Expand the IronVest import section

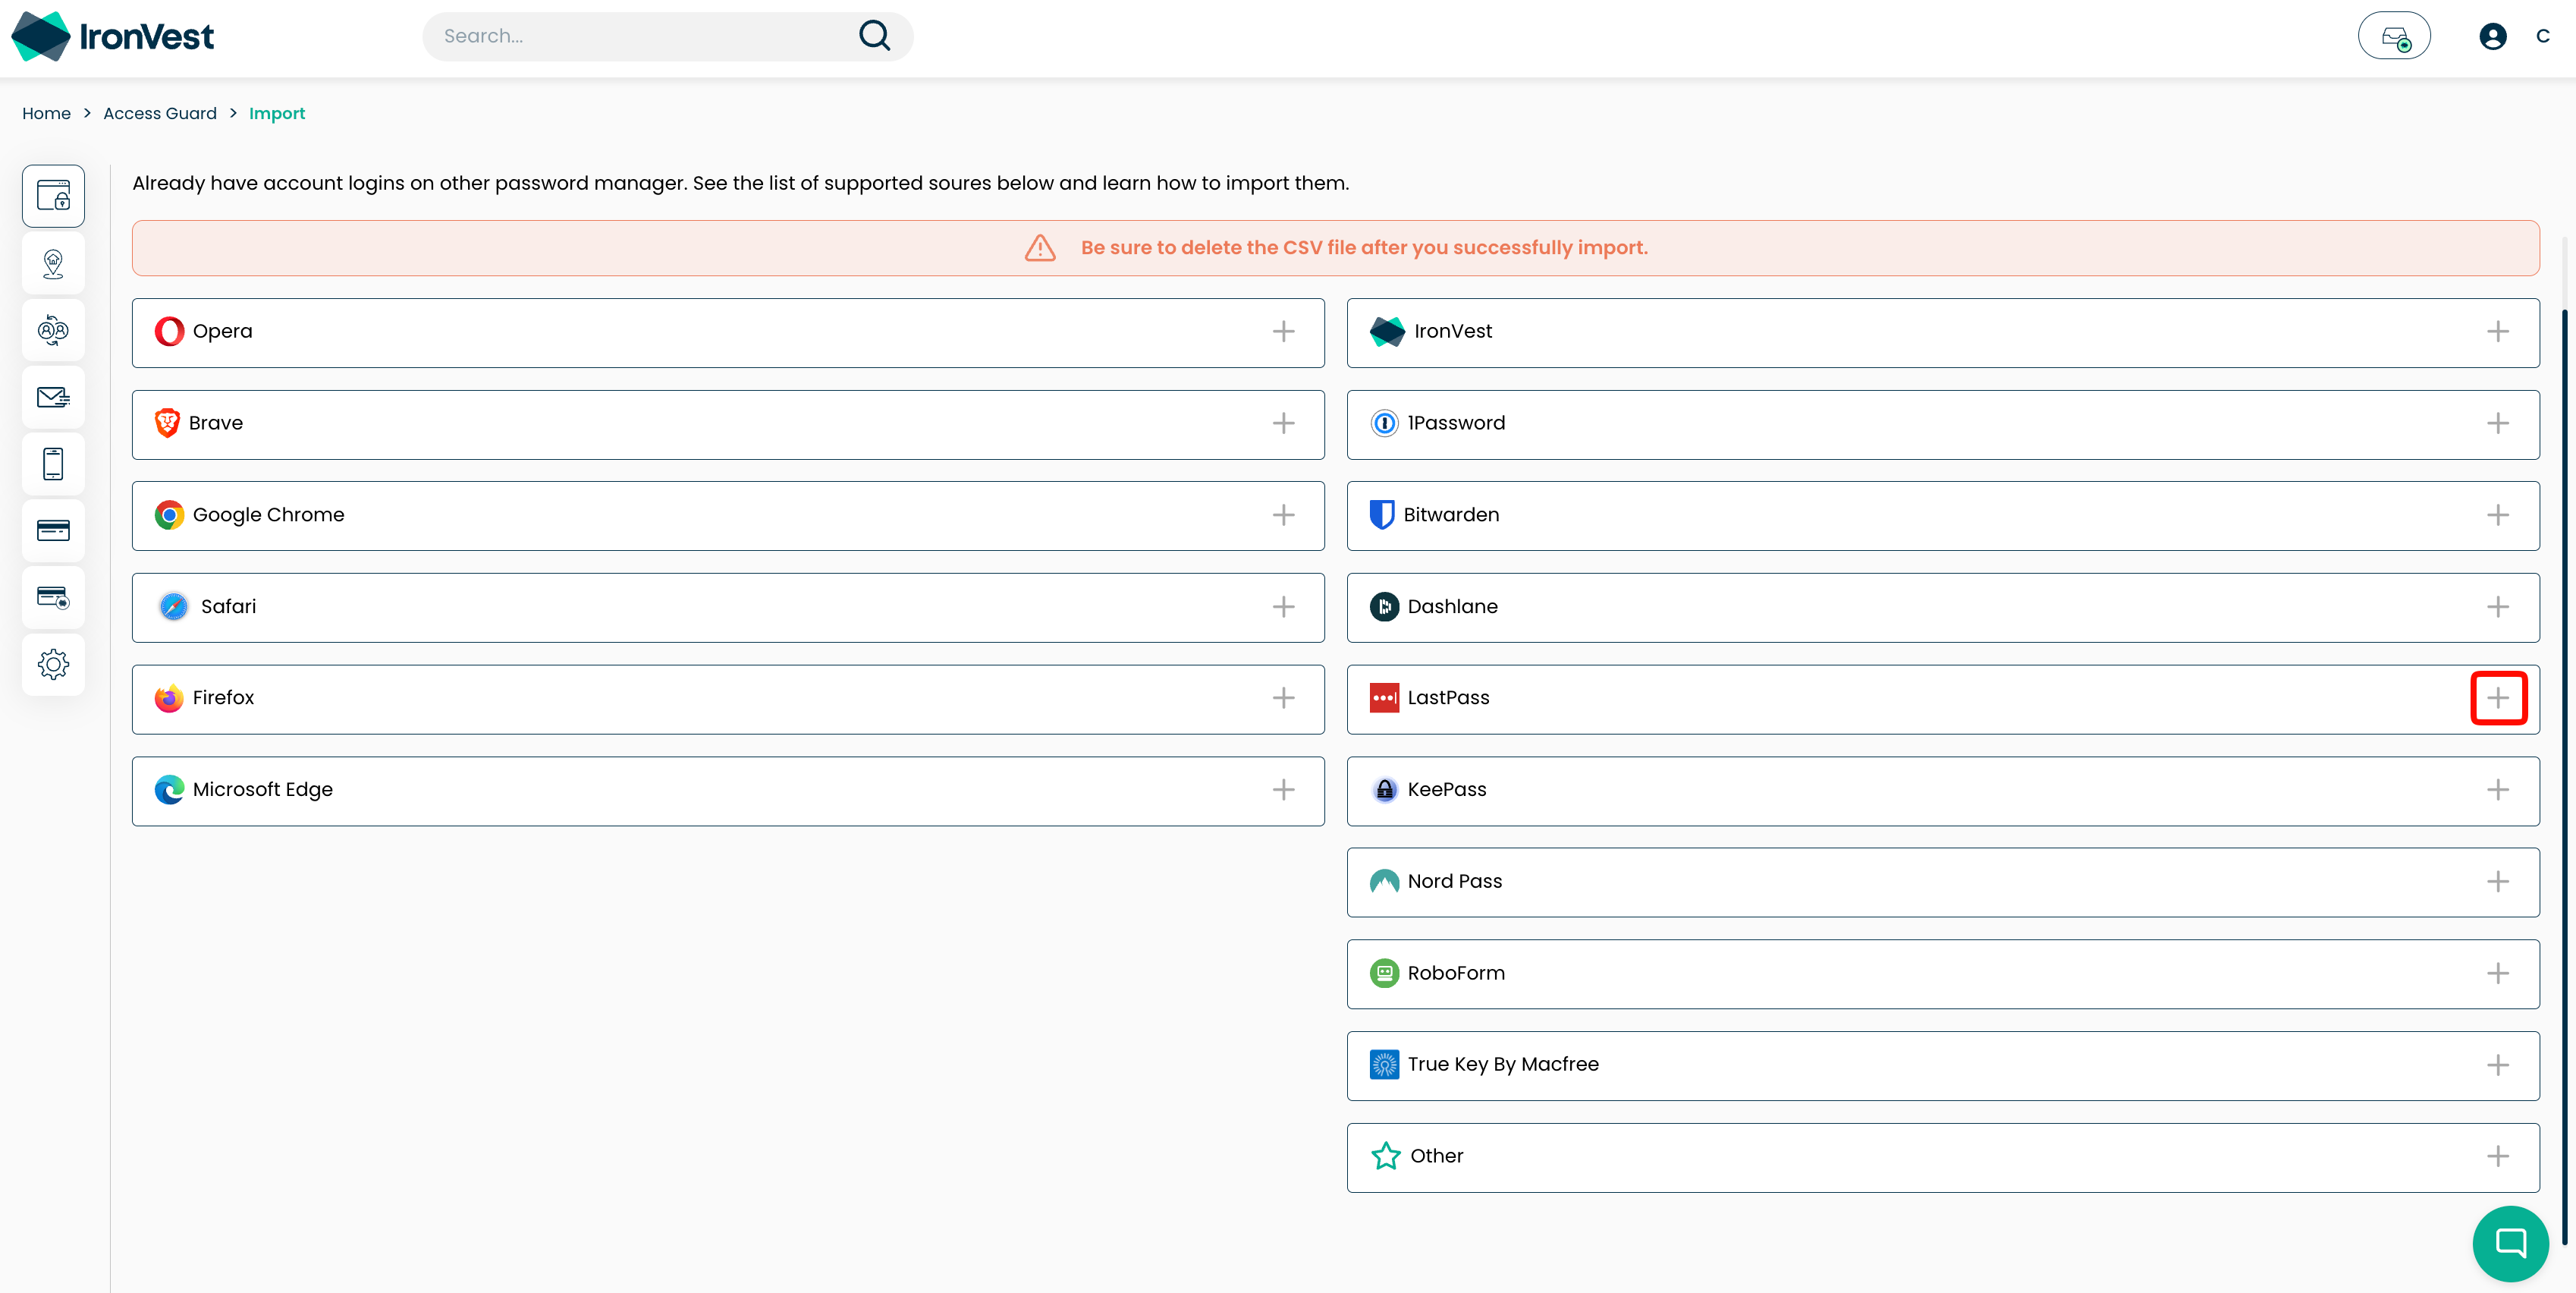(x=2497, y=331)
